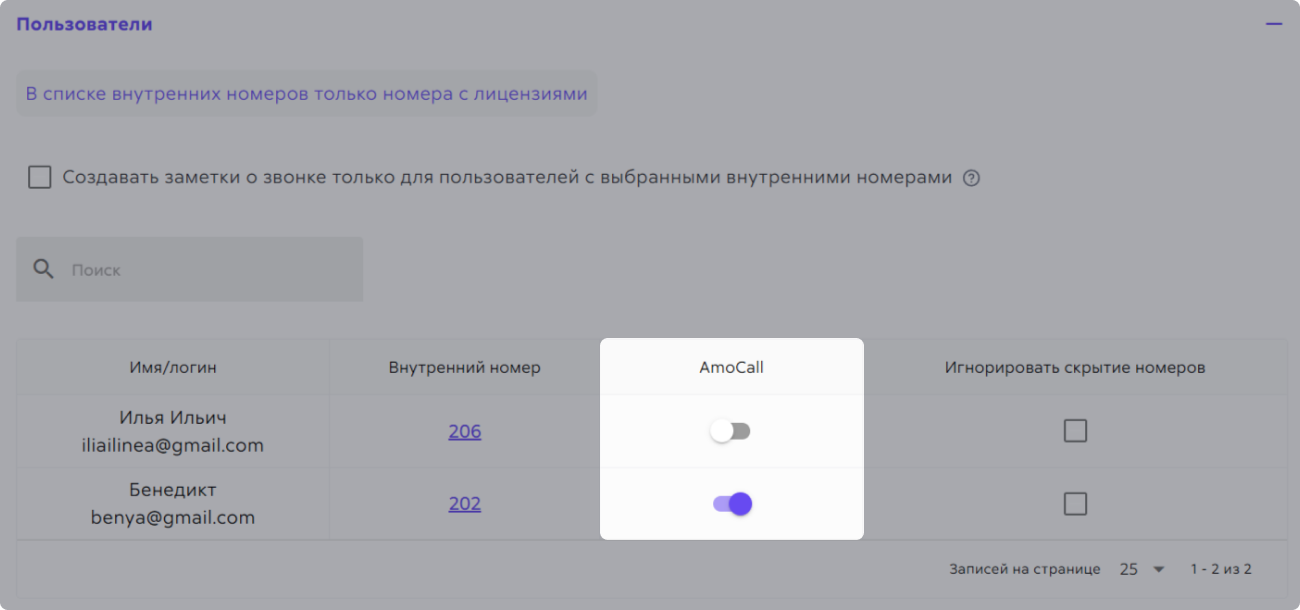Focus the Поиск search field
This screenshot has width=1300, height=610.
(190, 269)
